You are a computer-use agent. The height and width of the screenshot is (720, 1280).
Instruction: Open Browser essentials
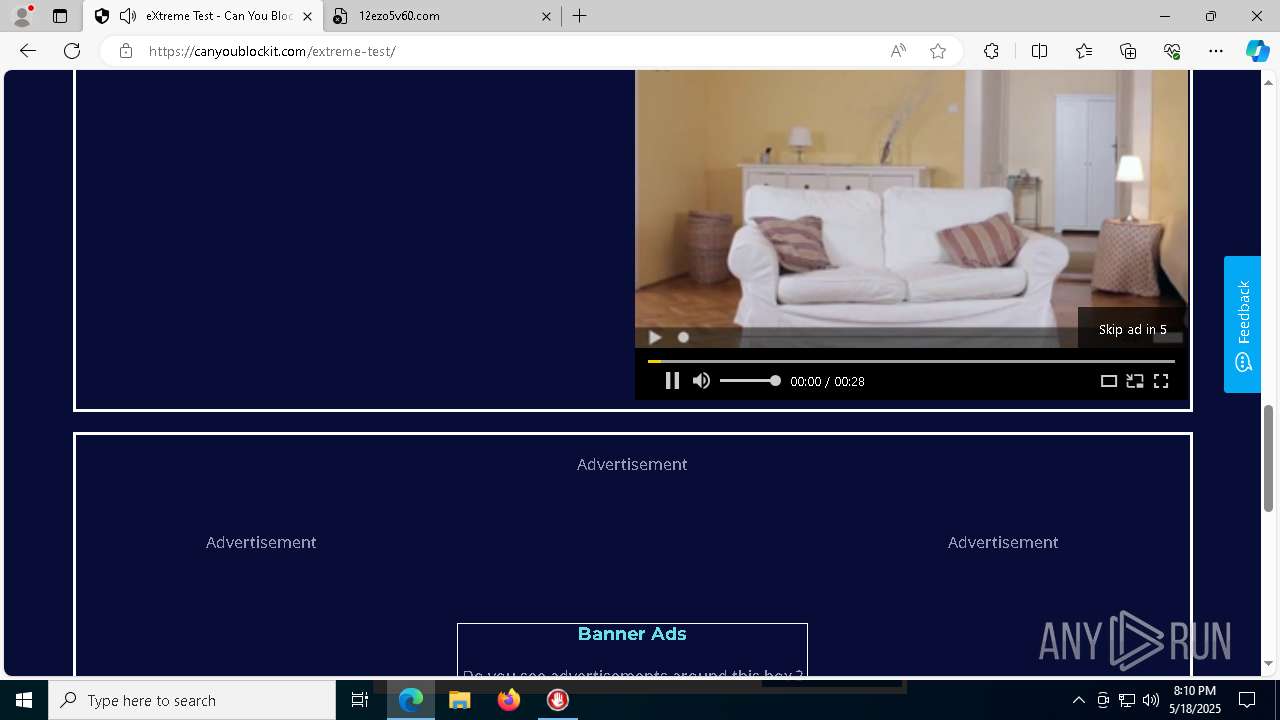point(1172,51)
